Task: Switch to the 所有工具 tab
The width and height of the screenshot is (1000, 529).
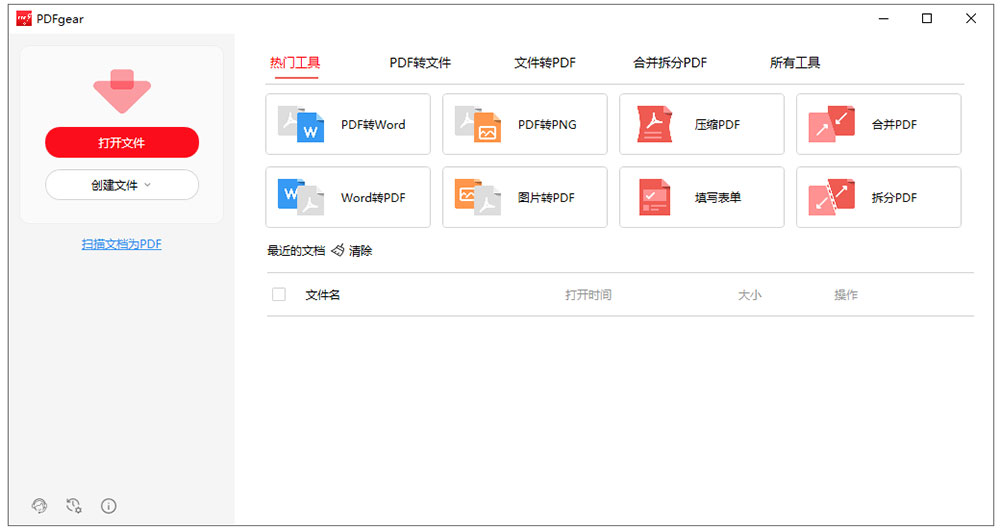Action: (x=795, y=63)
